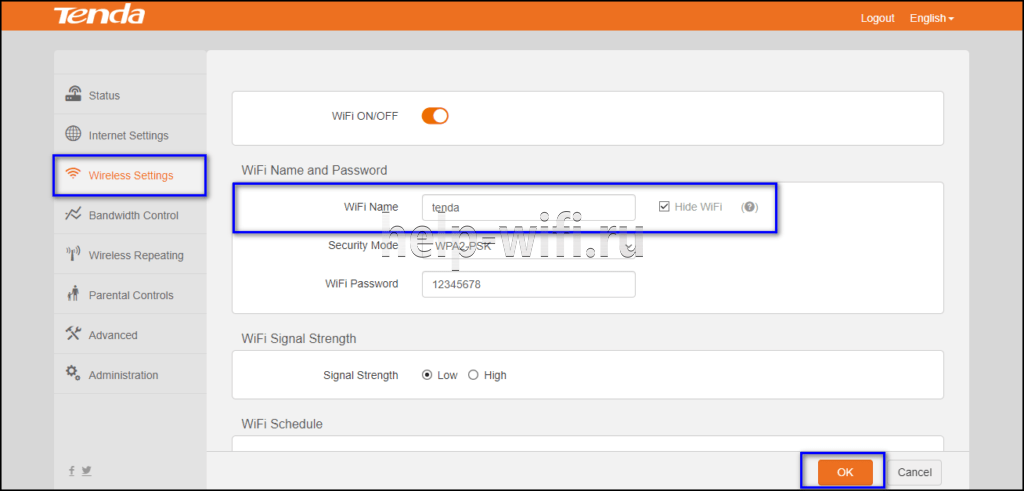Click the Tenda logo

[x=99, y=16]
